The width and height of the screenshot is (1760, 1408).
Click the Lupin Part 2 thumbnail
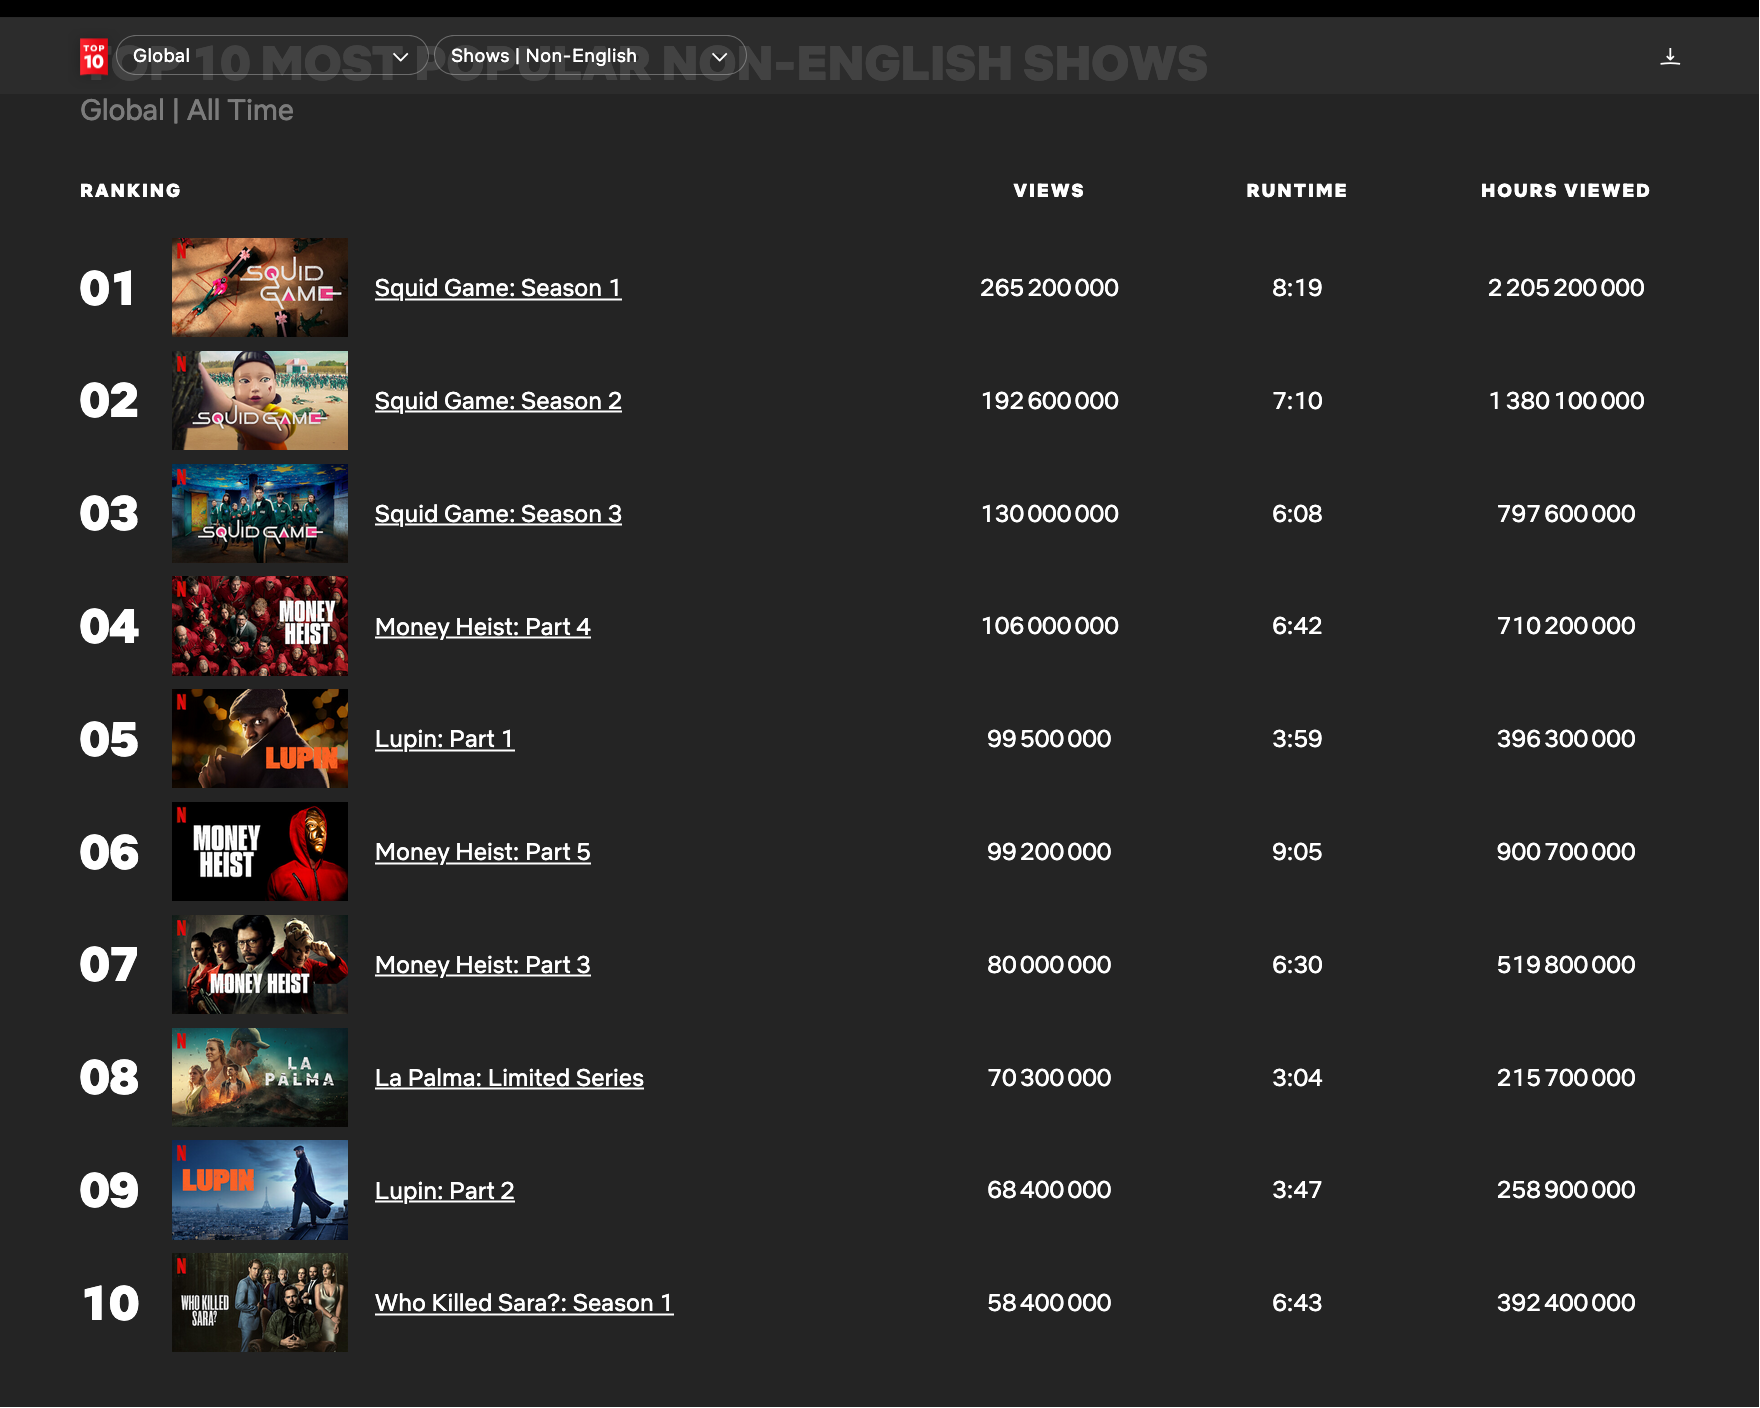pos(260,1190)
